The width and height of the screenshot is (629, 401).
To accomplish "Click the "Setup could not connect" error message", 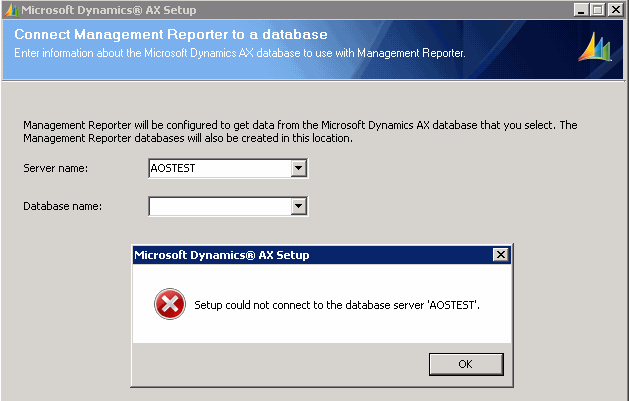I will [337, 304].
